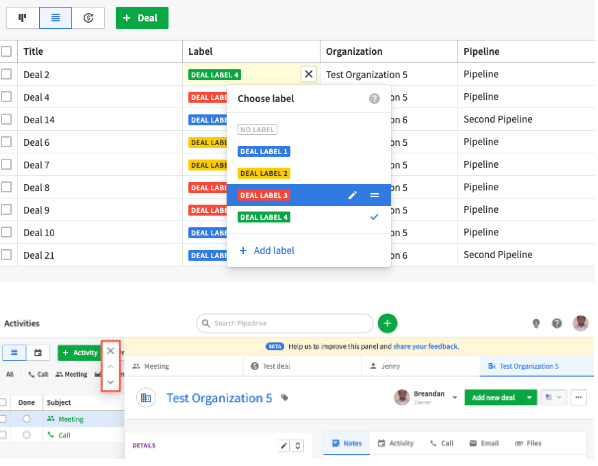Click the help question mark in Choose label
The height and width of the screenshot is (466, 598).
[x=374, y=99]
